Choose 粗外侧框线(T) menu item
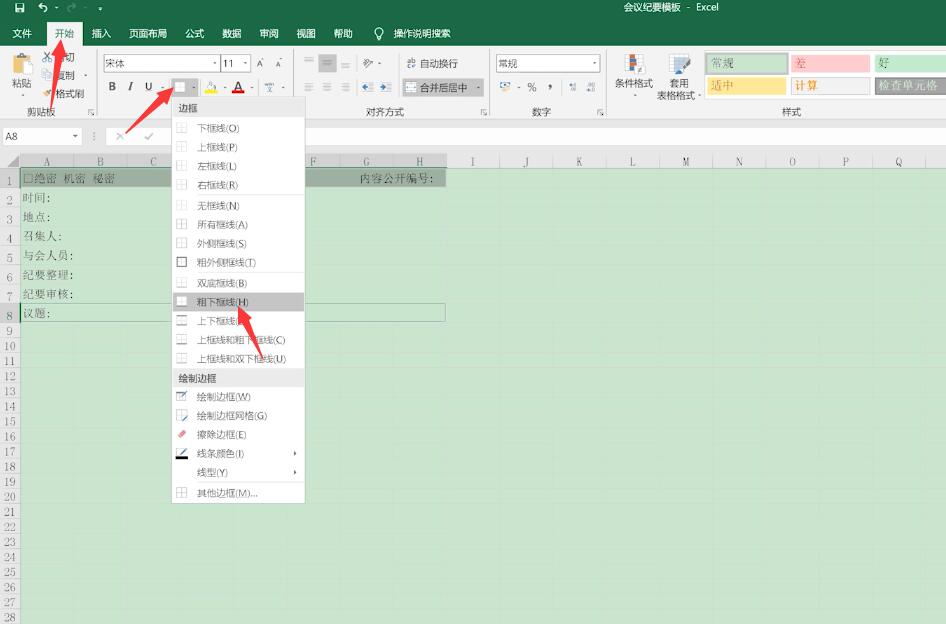 point(238,263)
